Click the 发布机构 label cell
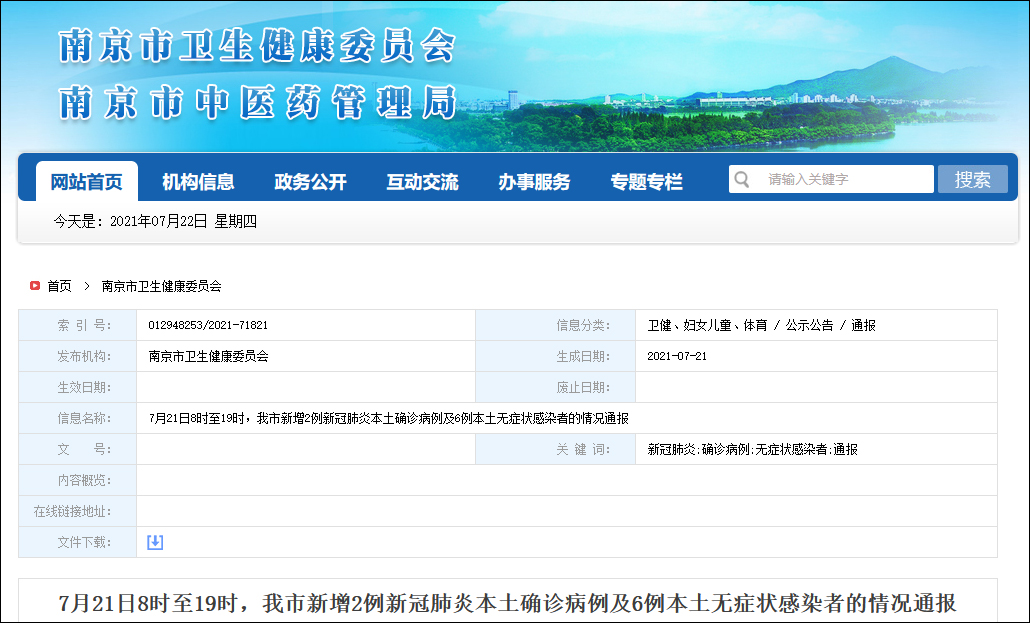 coord(78,356)
